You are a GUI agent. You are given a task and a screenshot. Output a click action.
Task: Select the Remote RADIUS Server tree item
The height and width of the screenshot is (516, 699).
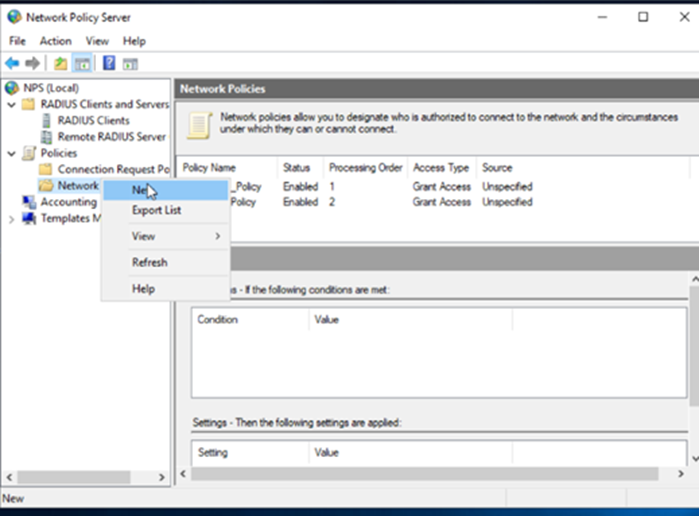pos(112,137)
